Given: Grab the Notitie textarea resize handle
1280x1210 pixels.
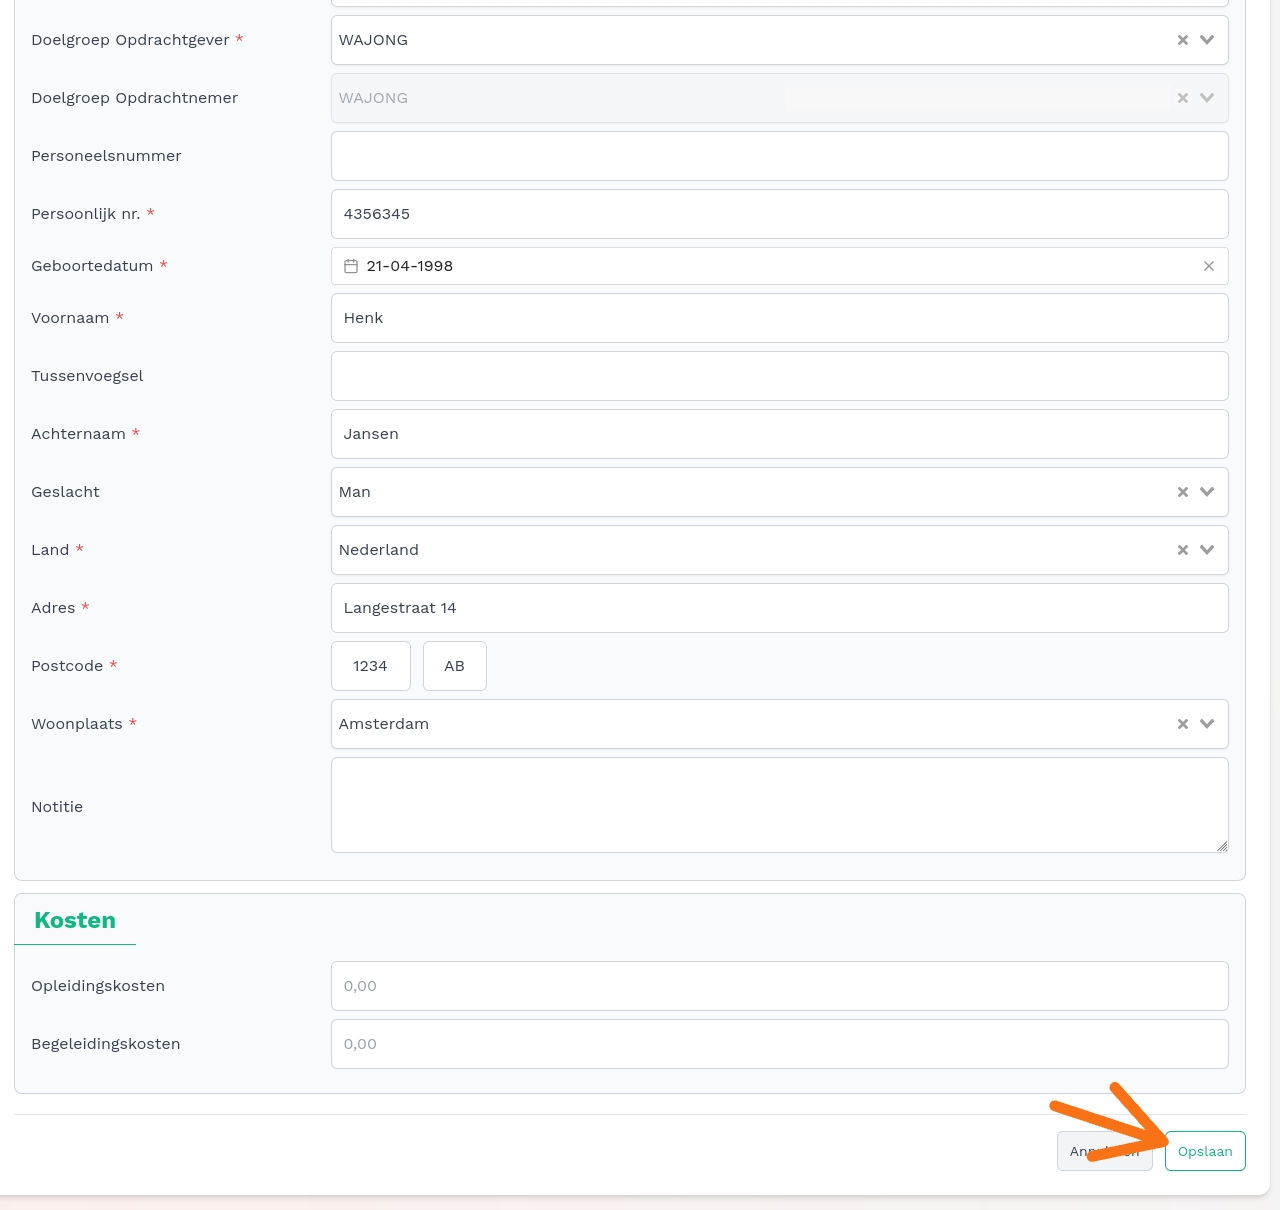Looking at the screenshot, I should pyautogui.click(x=1222, y=846).
